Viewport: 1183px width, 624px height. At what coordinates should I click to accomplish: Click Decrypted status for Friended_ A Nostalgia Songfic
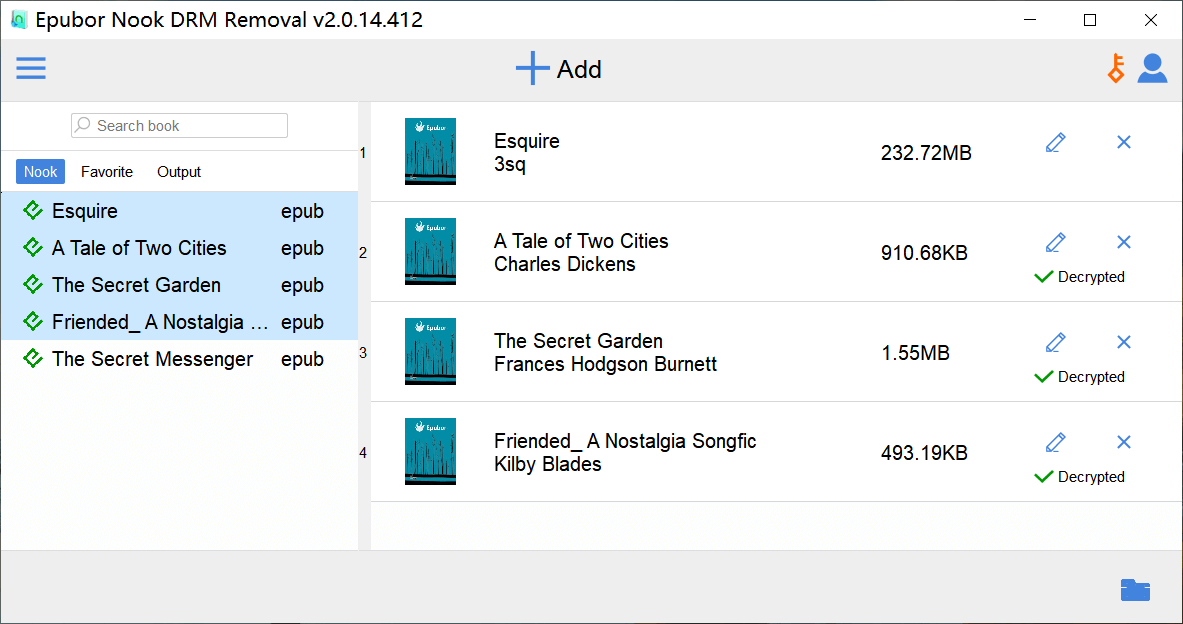coord(1079,477)
